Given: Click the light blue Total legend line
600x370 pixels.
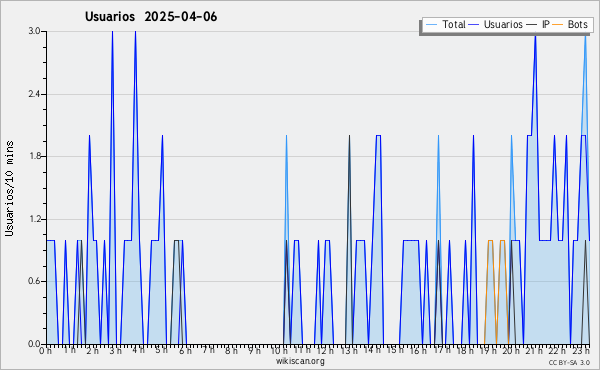Looking at the screenshot, I should pos(431,25).
